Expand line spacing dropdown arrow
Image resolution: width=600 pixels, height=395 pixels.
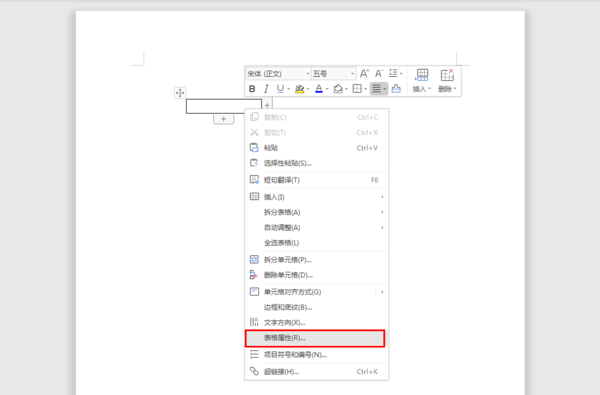click(401, 73)
